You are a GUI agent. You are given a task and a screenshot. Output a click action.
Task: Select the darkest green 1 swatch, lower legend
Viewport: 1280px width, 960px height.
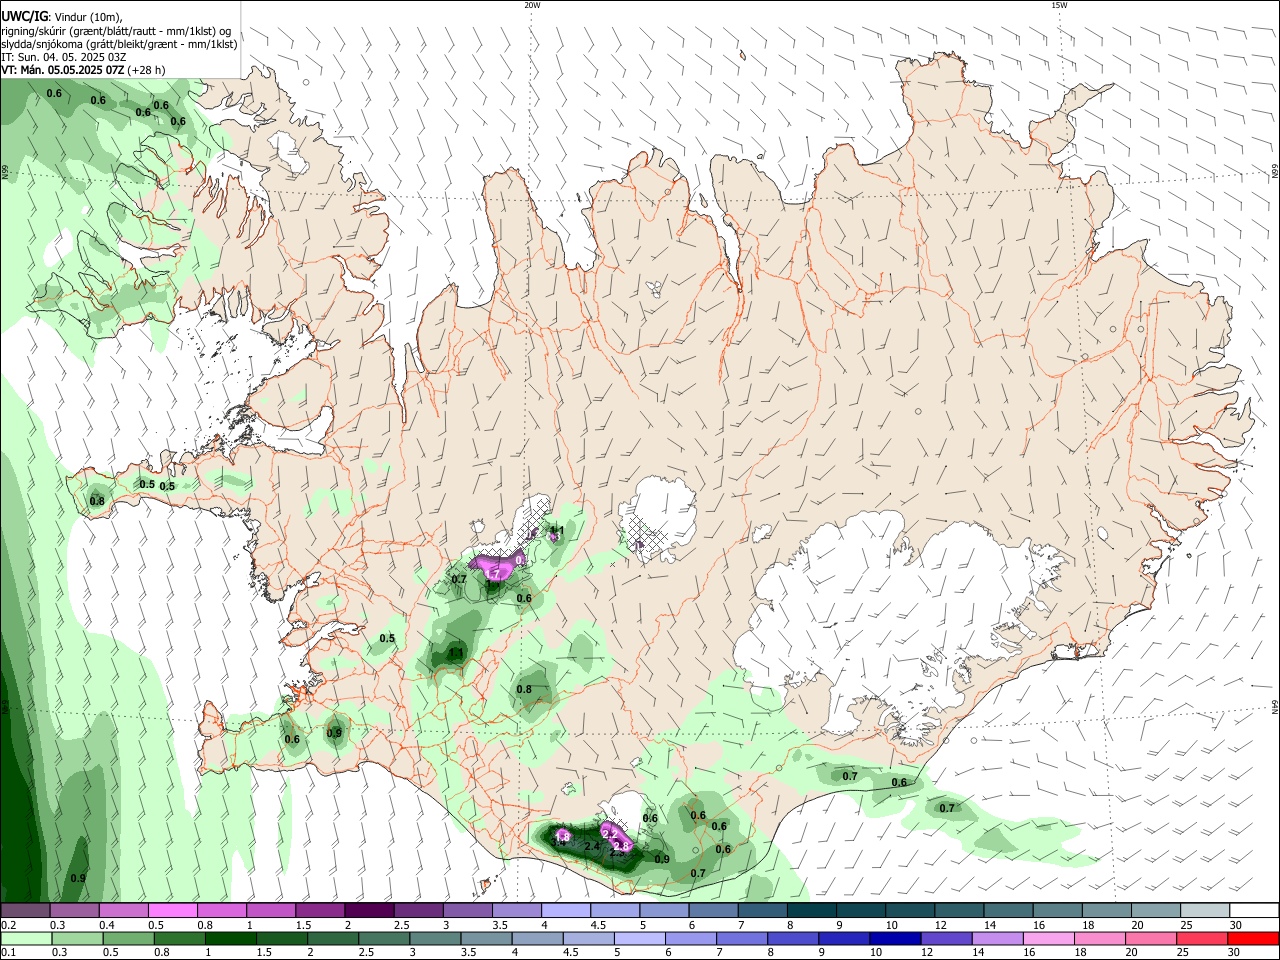tap(230, 939)
